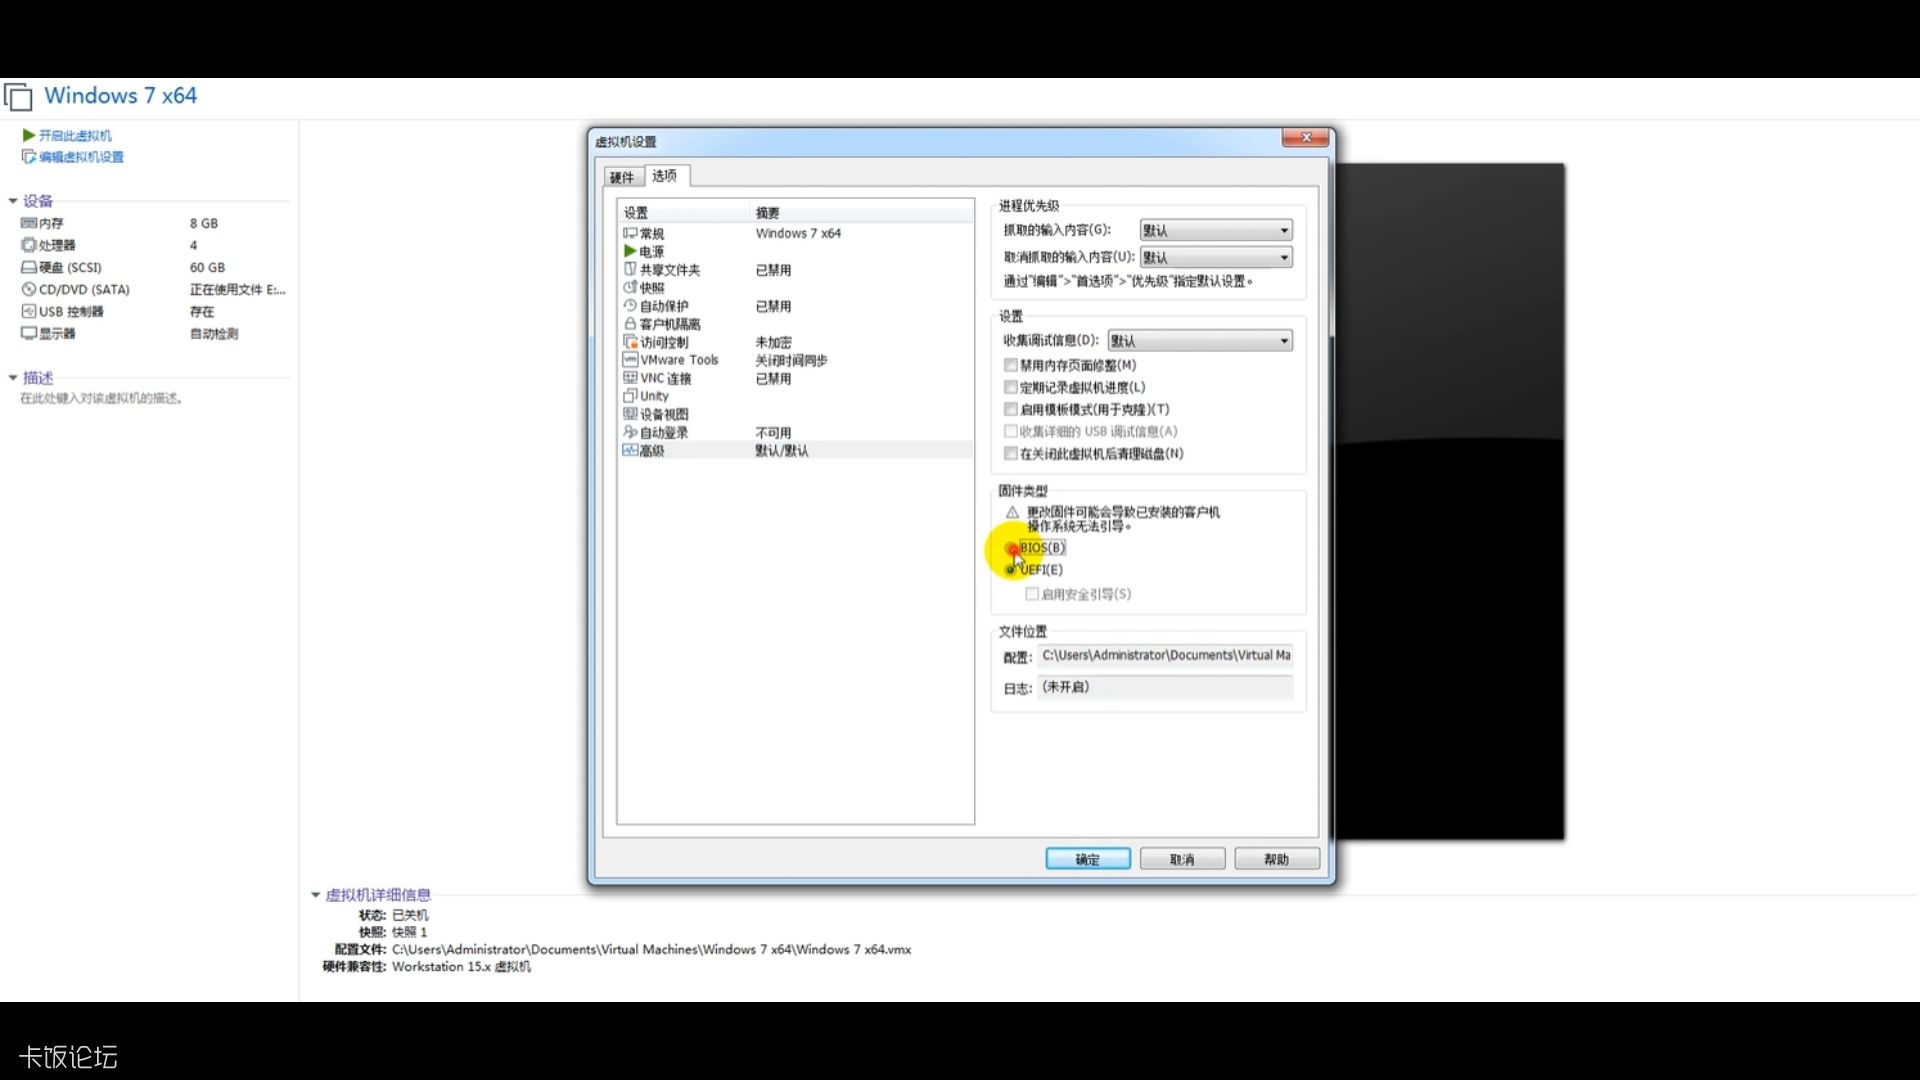Click the VM description text area
This screenshot has width=1920, height=1080.
tap(101, 398)
